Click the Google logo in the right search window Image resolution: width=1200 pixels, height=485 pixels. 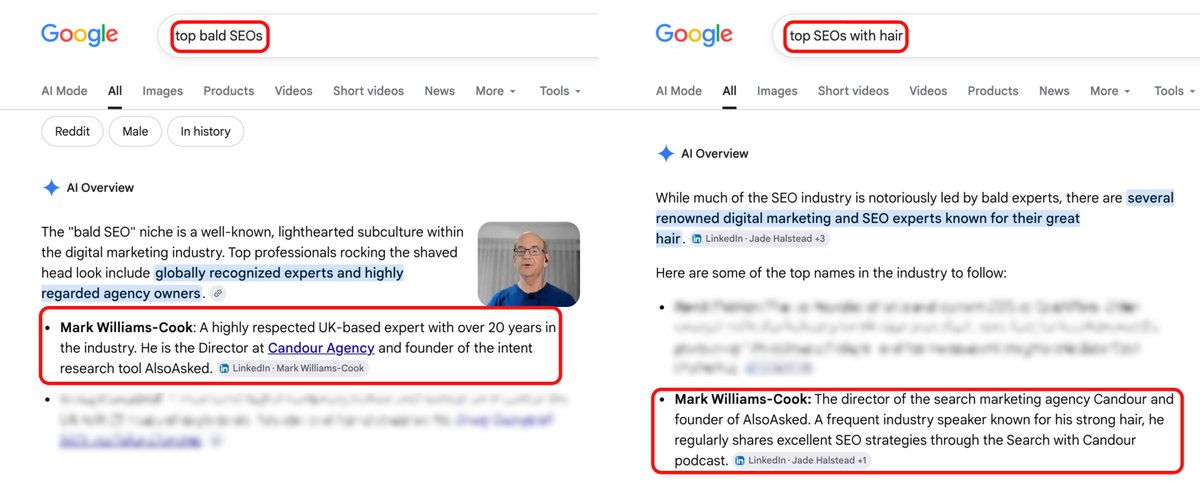pyautogui.click(x=694, y=35)
